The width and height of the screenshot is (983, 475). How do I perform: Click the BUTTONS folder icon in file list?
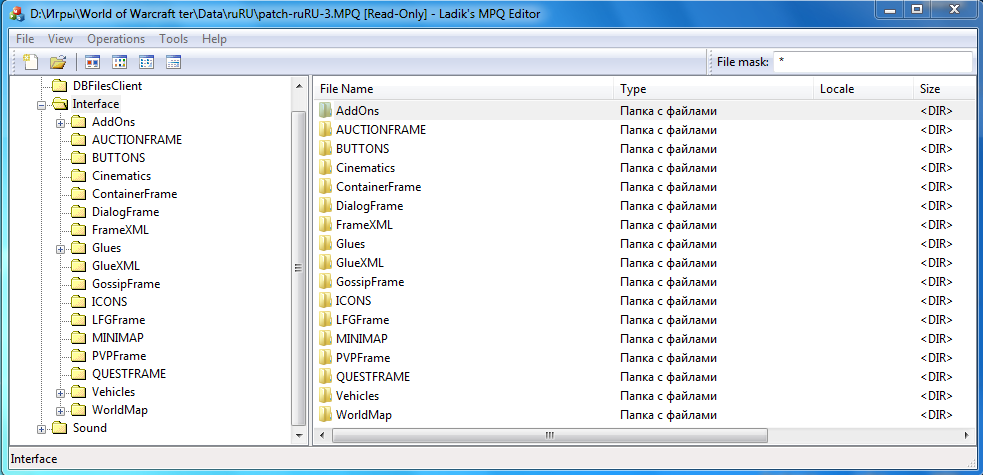pos(325,149)
